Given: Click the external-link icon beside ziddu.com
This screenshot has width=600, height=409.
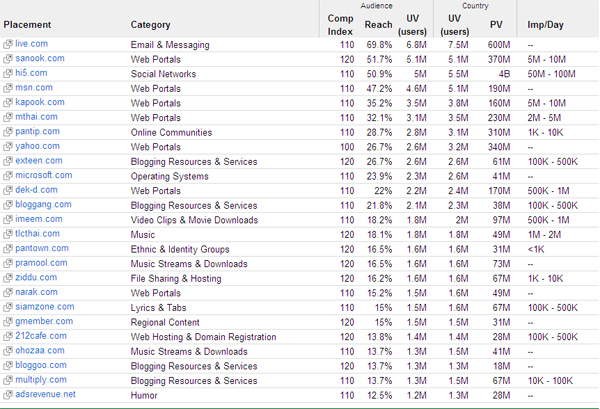Looking at the screenshot, I should pos(8,278).
